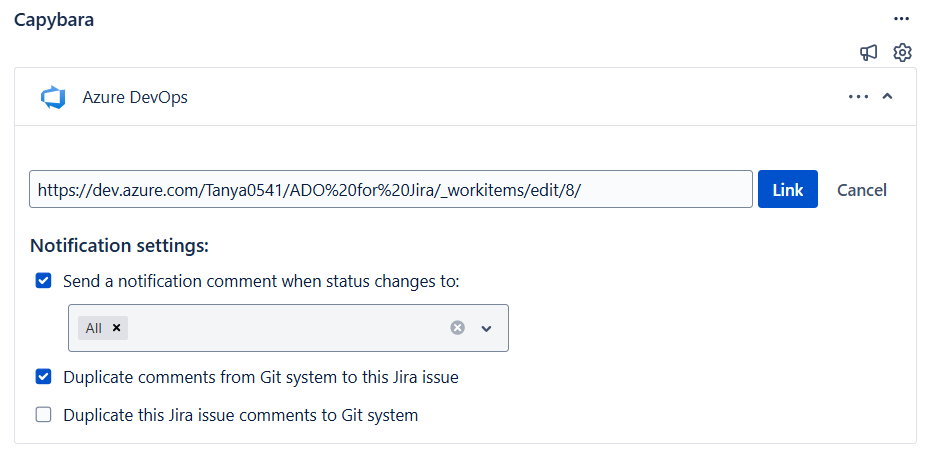Collapse the Azure DevOps section
The height and width of the screenshot is (469, 931).
click(888, 97)
